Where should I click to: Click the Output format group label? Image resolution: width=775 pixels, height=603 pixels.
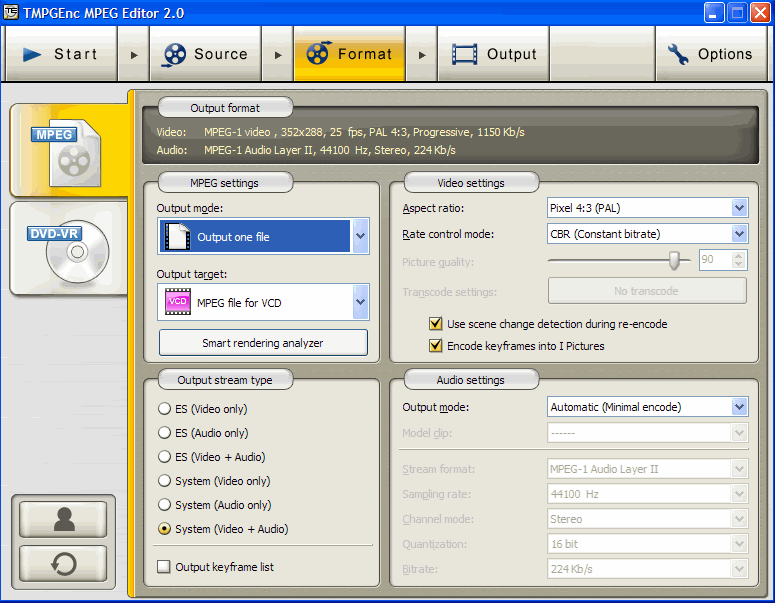[225, 108]
